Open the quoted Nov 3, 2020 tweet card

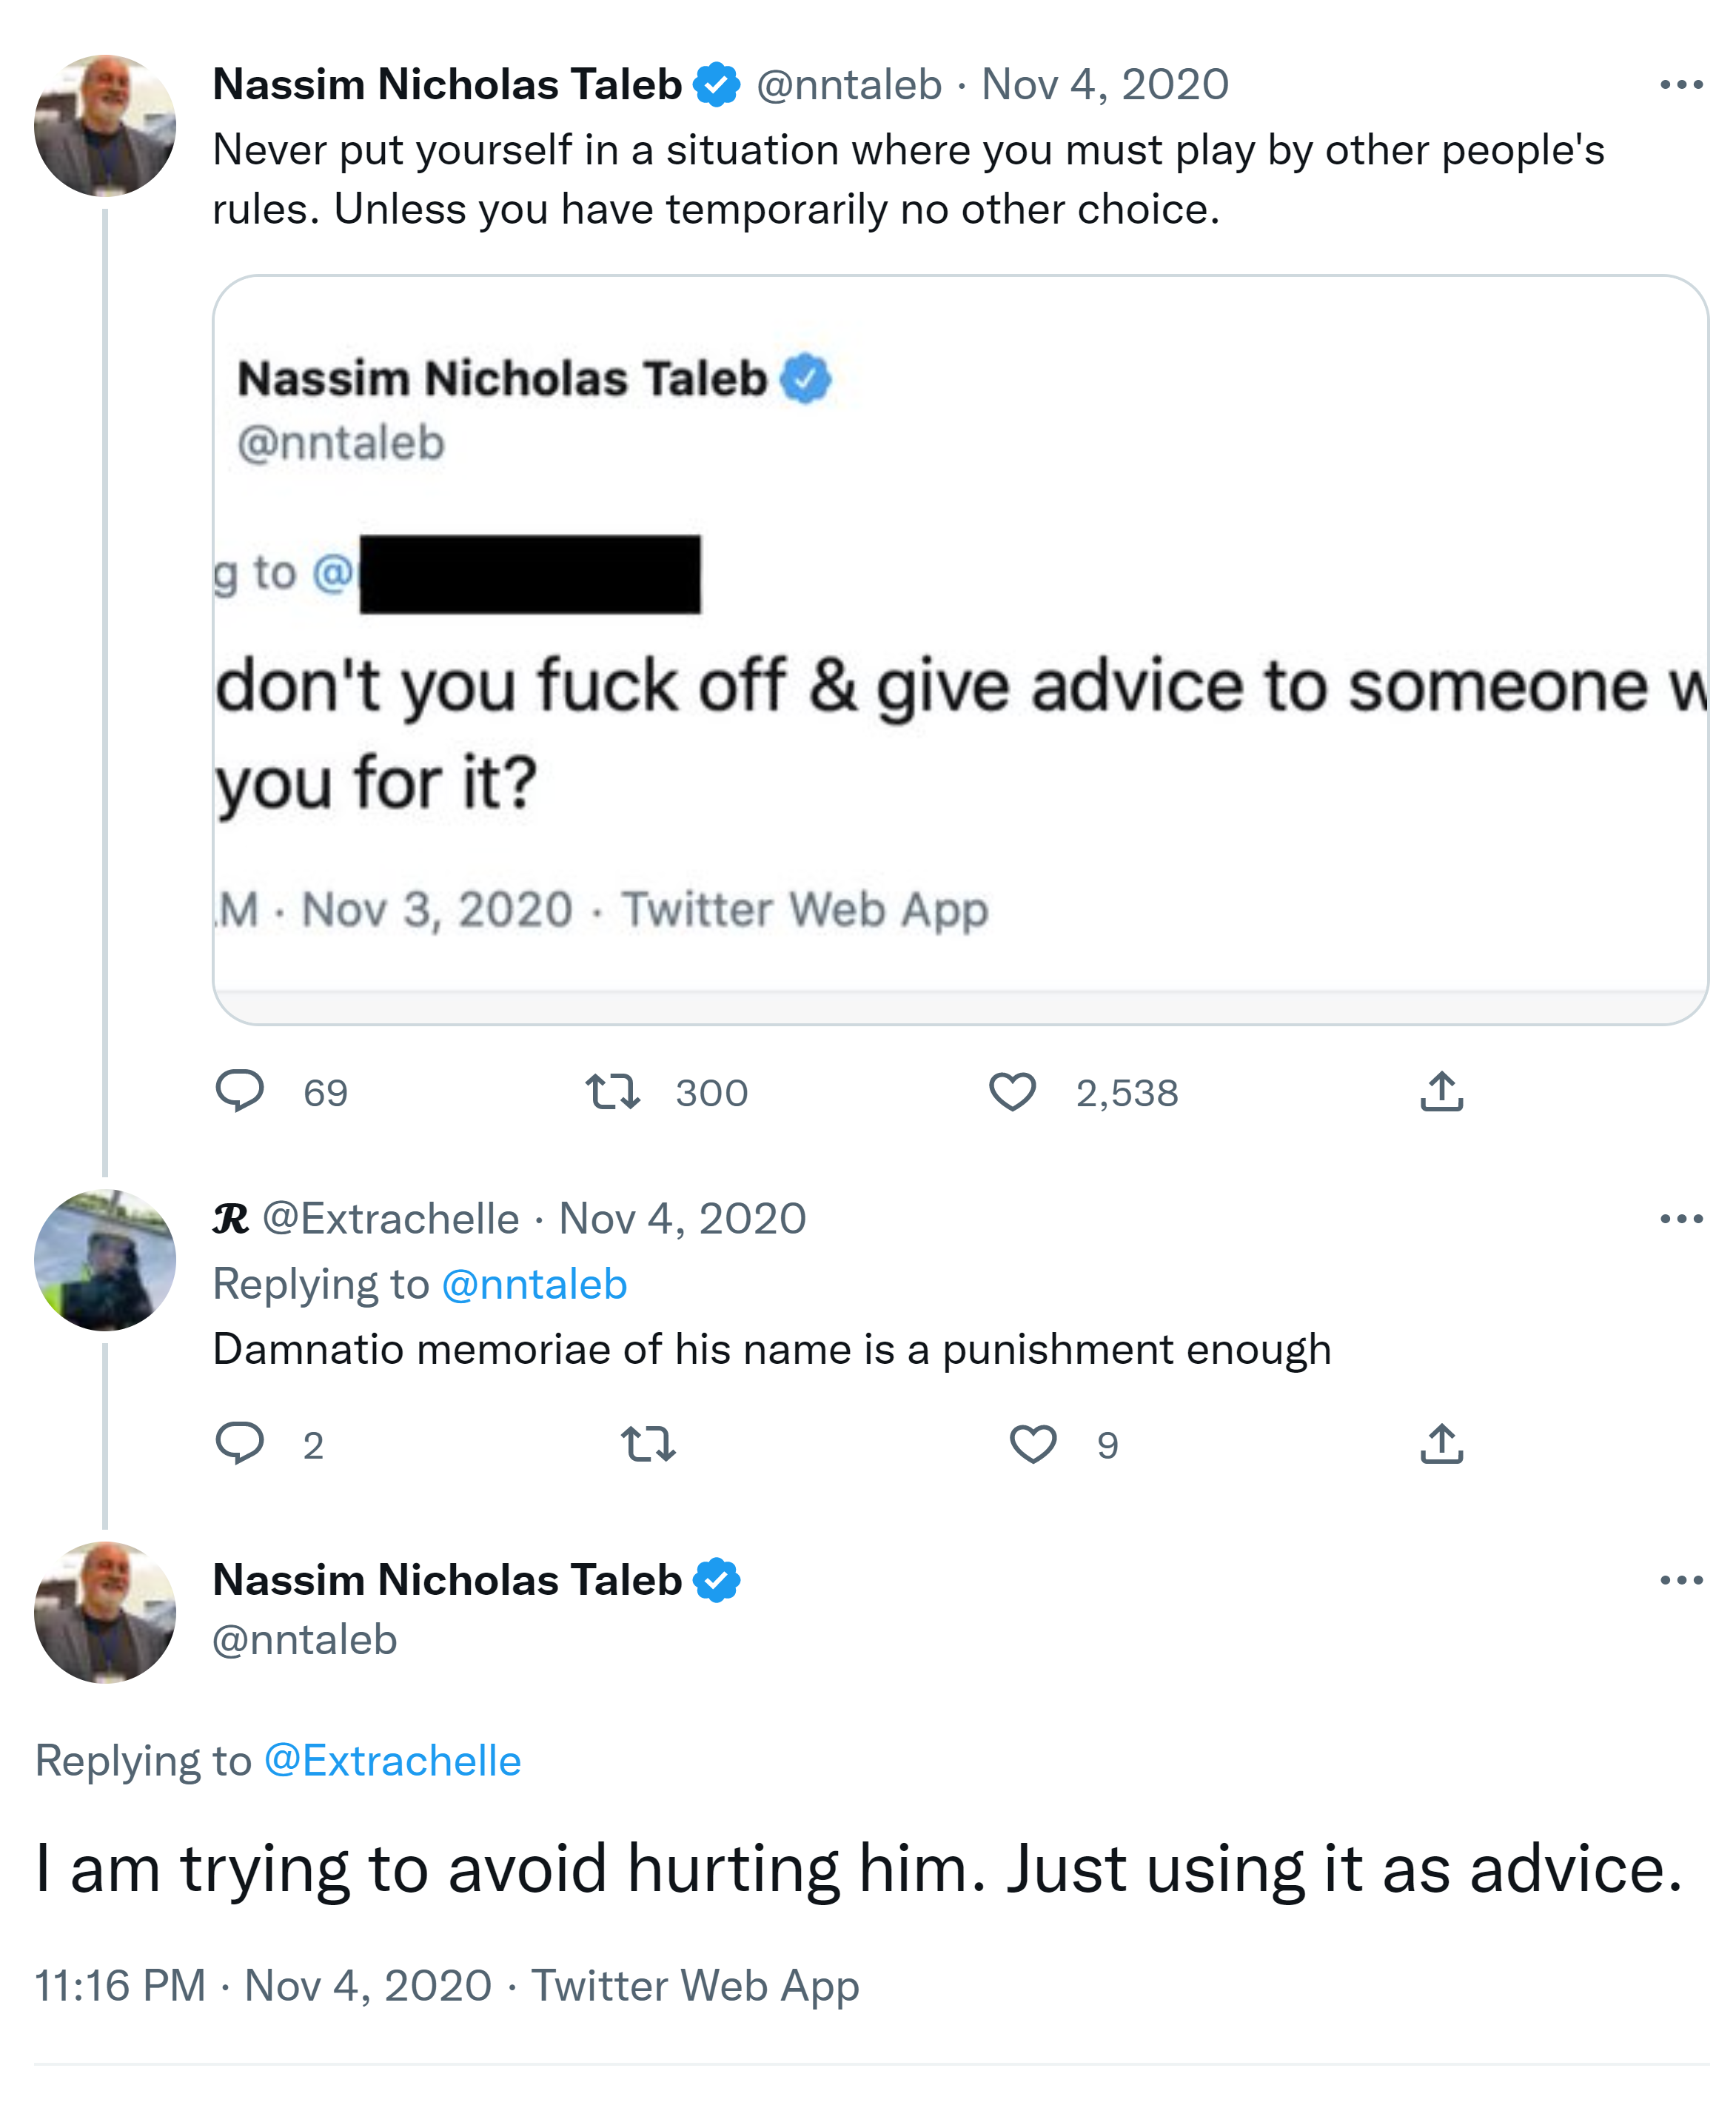point(960,650)
